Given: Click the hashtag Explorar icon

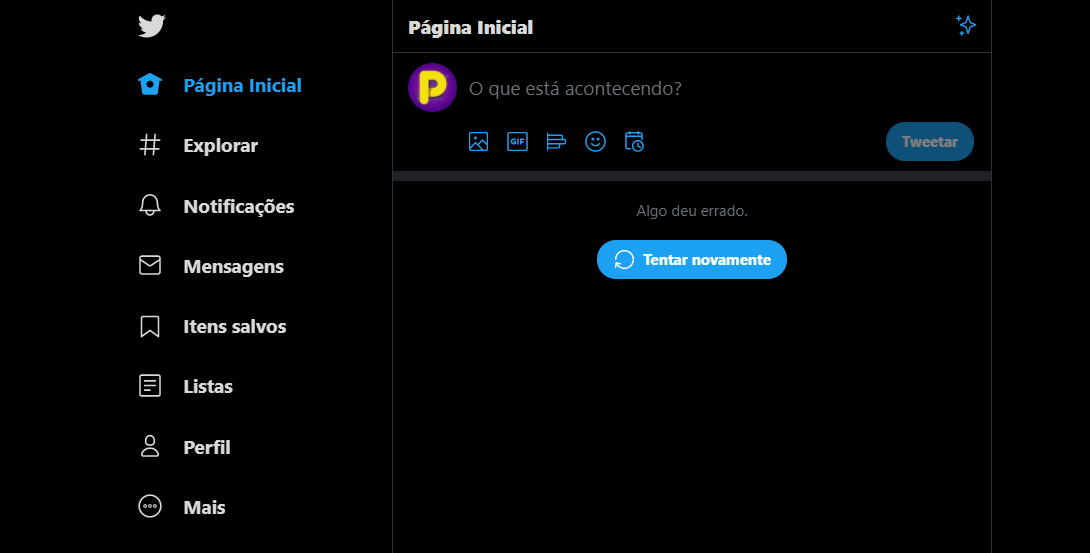Looking at the screenshot, I should click(x=150, y=145).
